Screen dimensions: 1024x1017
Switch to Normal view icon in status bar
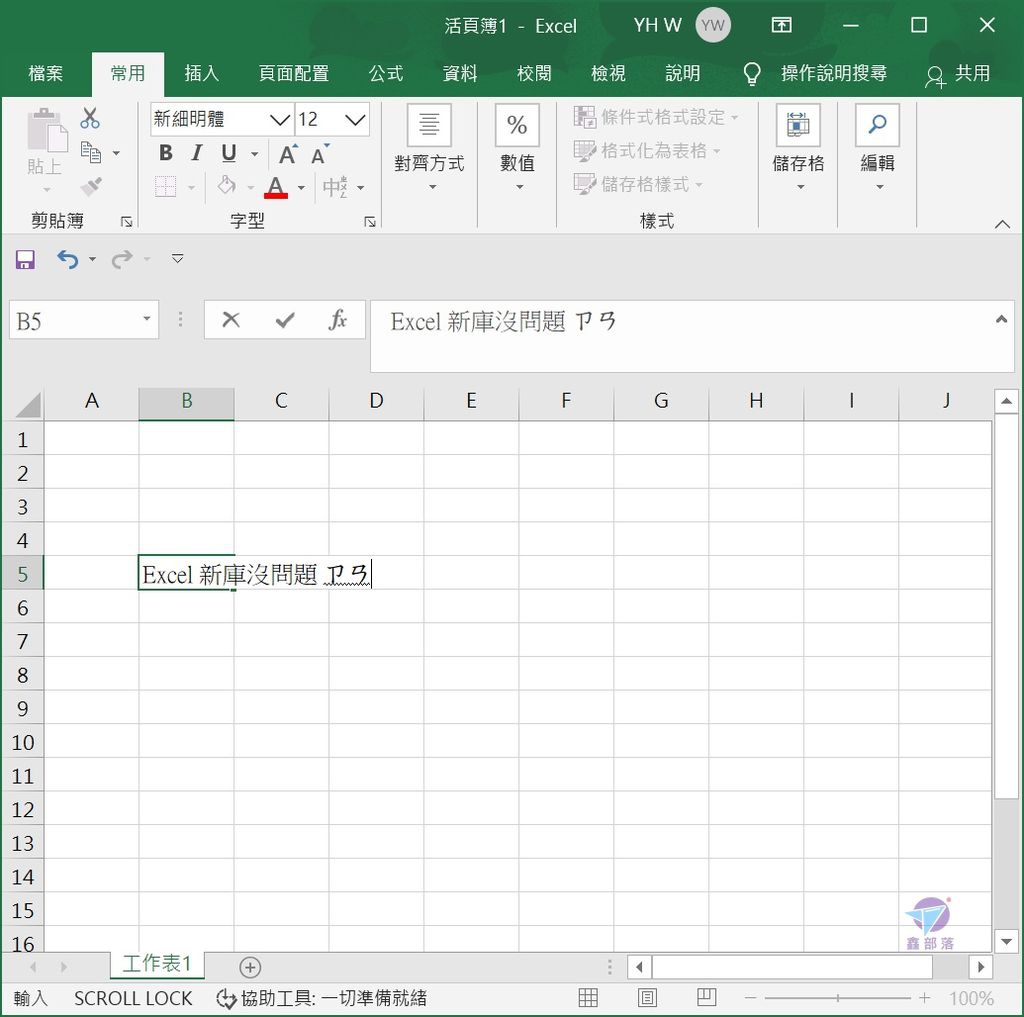point(588,997)
